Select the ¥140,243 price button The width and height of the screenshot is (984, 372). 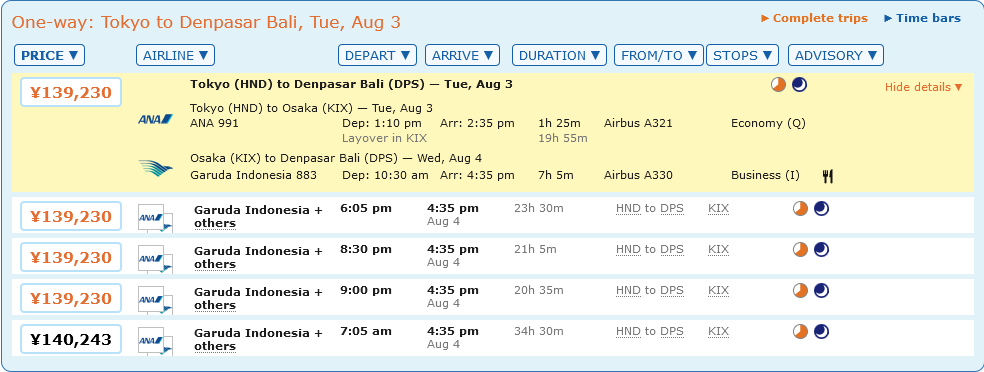coord(71,339)
